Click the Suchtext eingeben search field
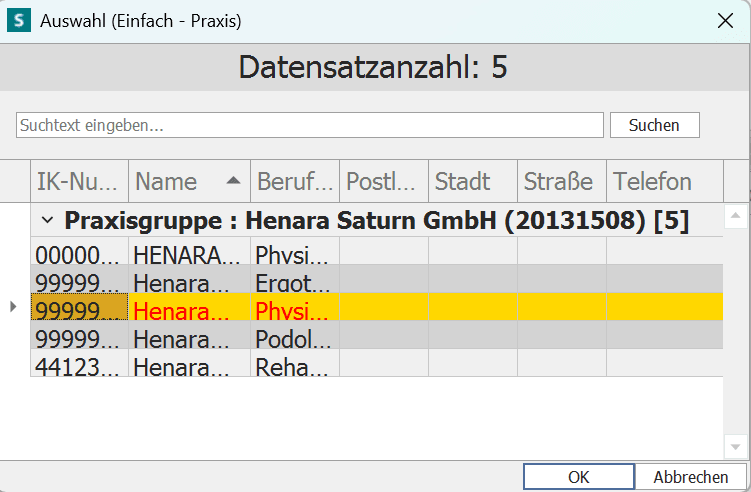Viewport: 751px width, 492px height. coord(309,125)
